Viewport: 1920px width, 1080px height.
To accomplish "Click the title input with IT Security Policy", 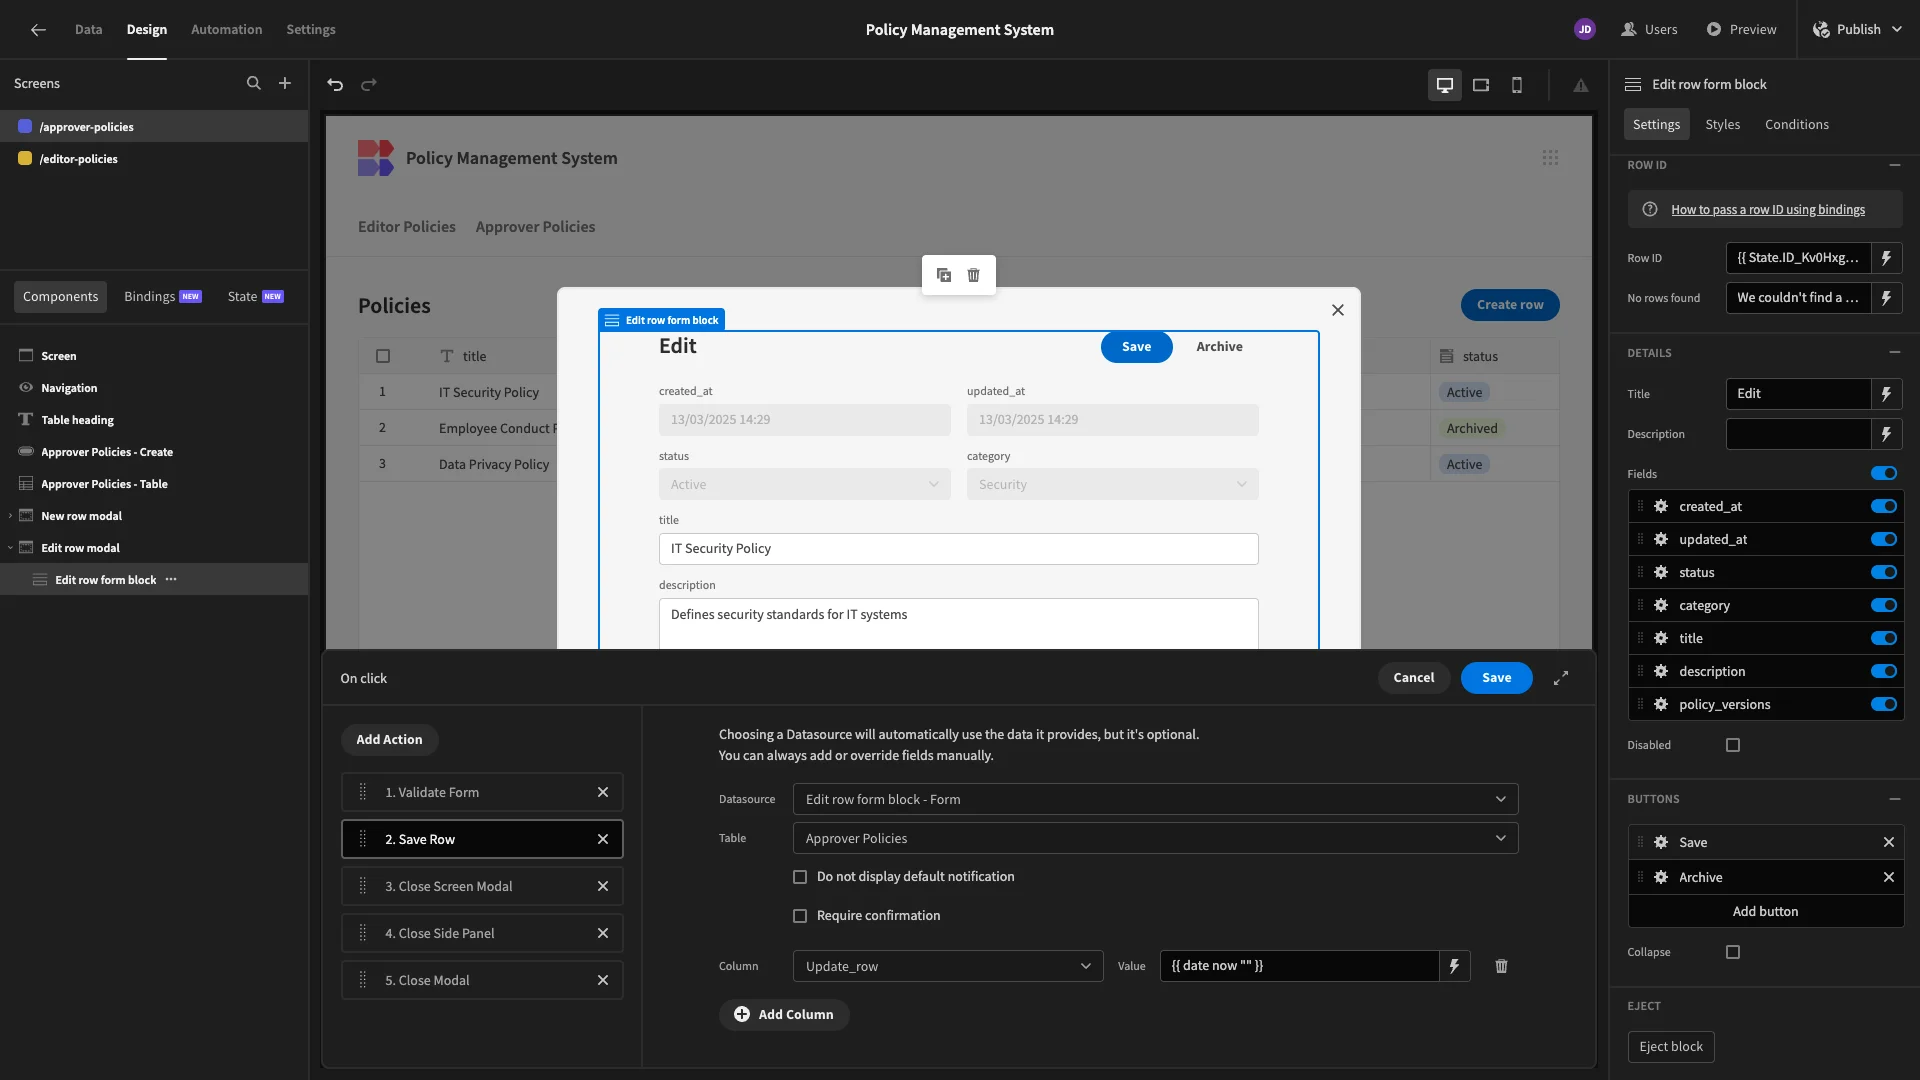I will [x=958, y=549].
